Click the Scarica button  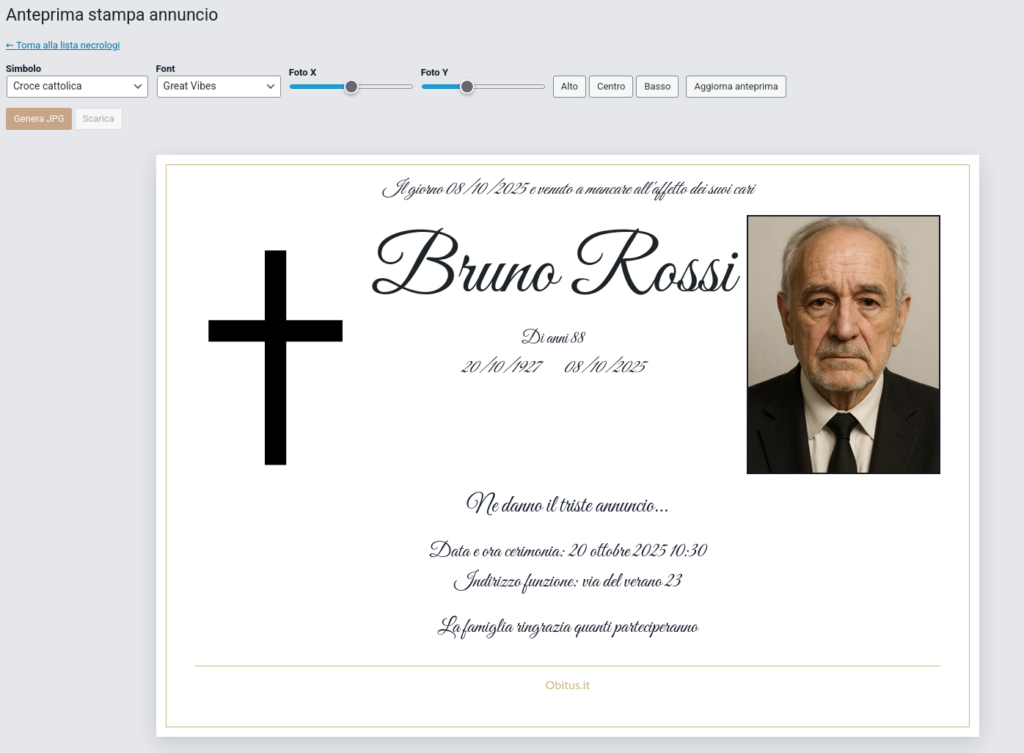click(x=98, y=119)
